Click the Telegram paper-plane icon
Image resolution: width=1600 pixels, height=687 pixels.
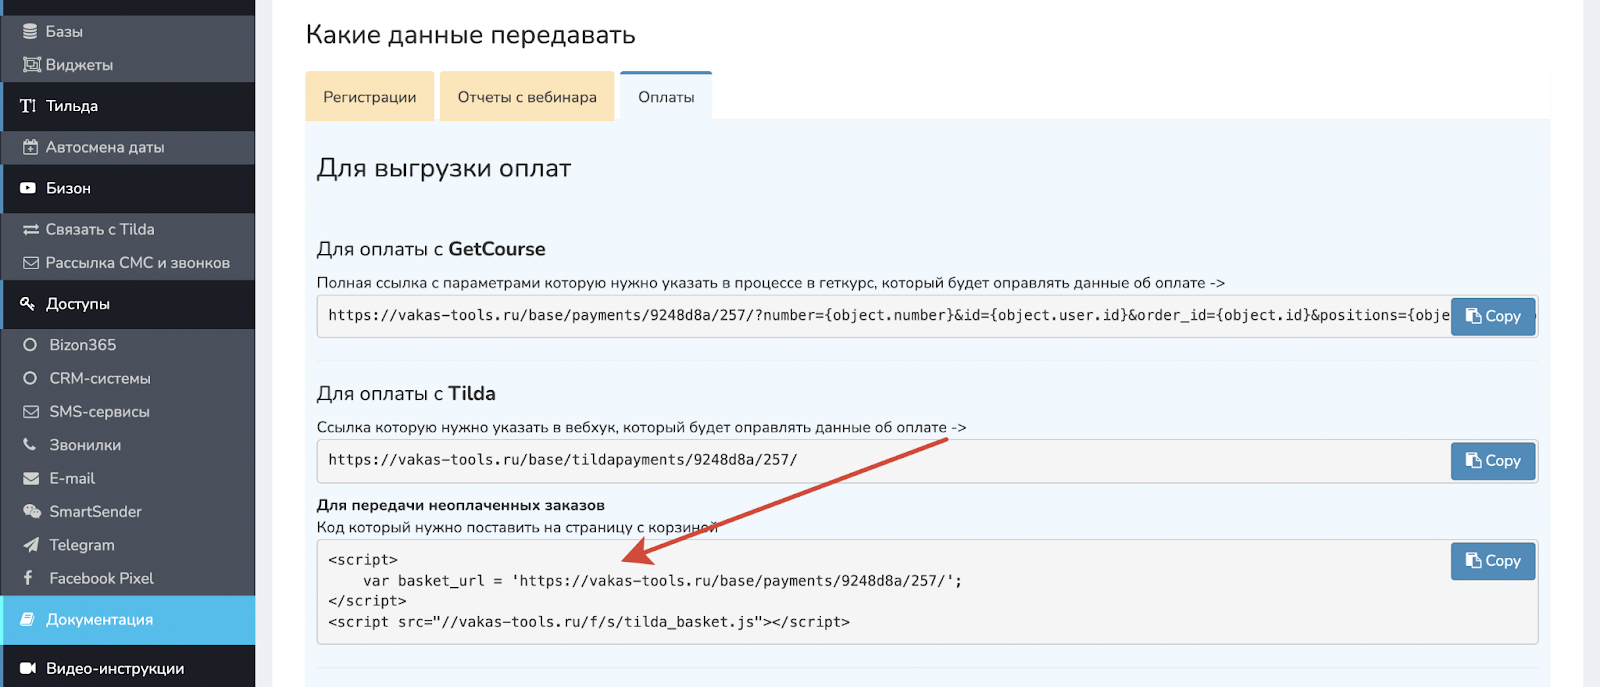point(31,545)
